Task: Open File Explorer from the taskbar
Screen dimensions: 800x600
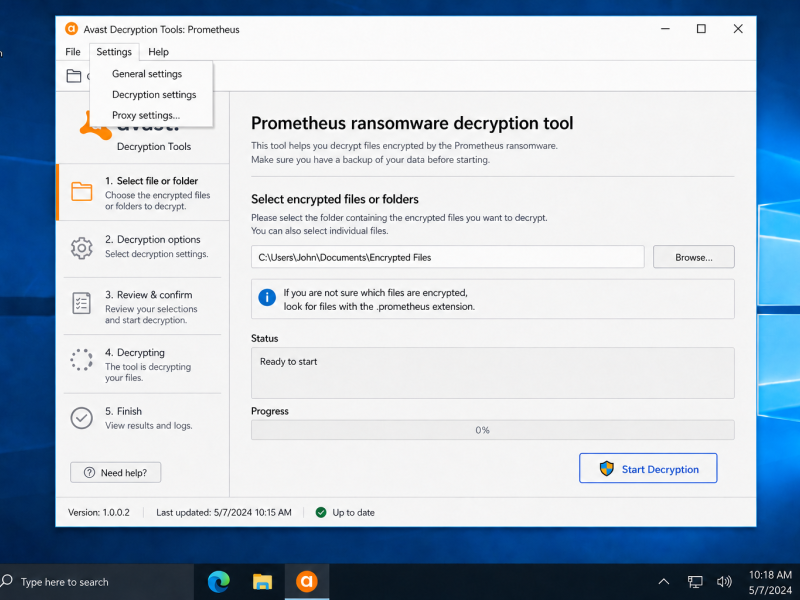Action: coord(262,582)
